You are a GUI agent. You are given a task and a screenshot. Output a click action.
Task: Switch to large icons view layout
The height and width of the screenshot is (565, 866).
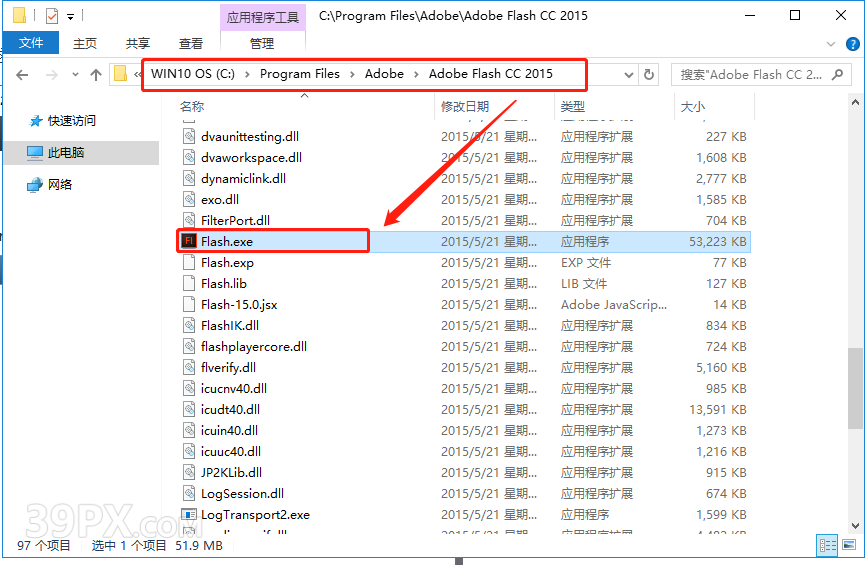(x=849, y=546)
